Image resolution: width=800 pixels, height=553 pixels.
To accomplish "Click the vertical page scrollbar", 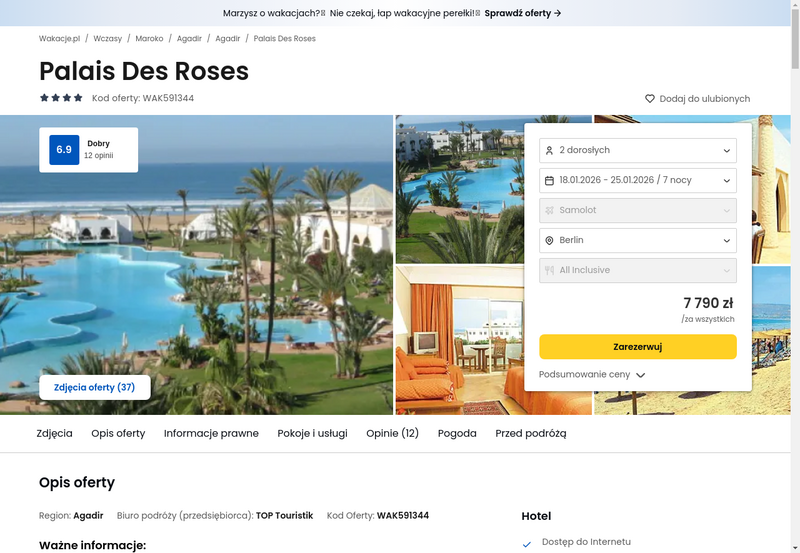I will point(795,276).
